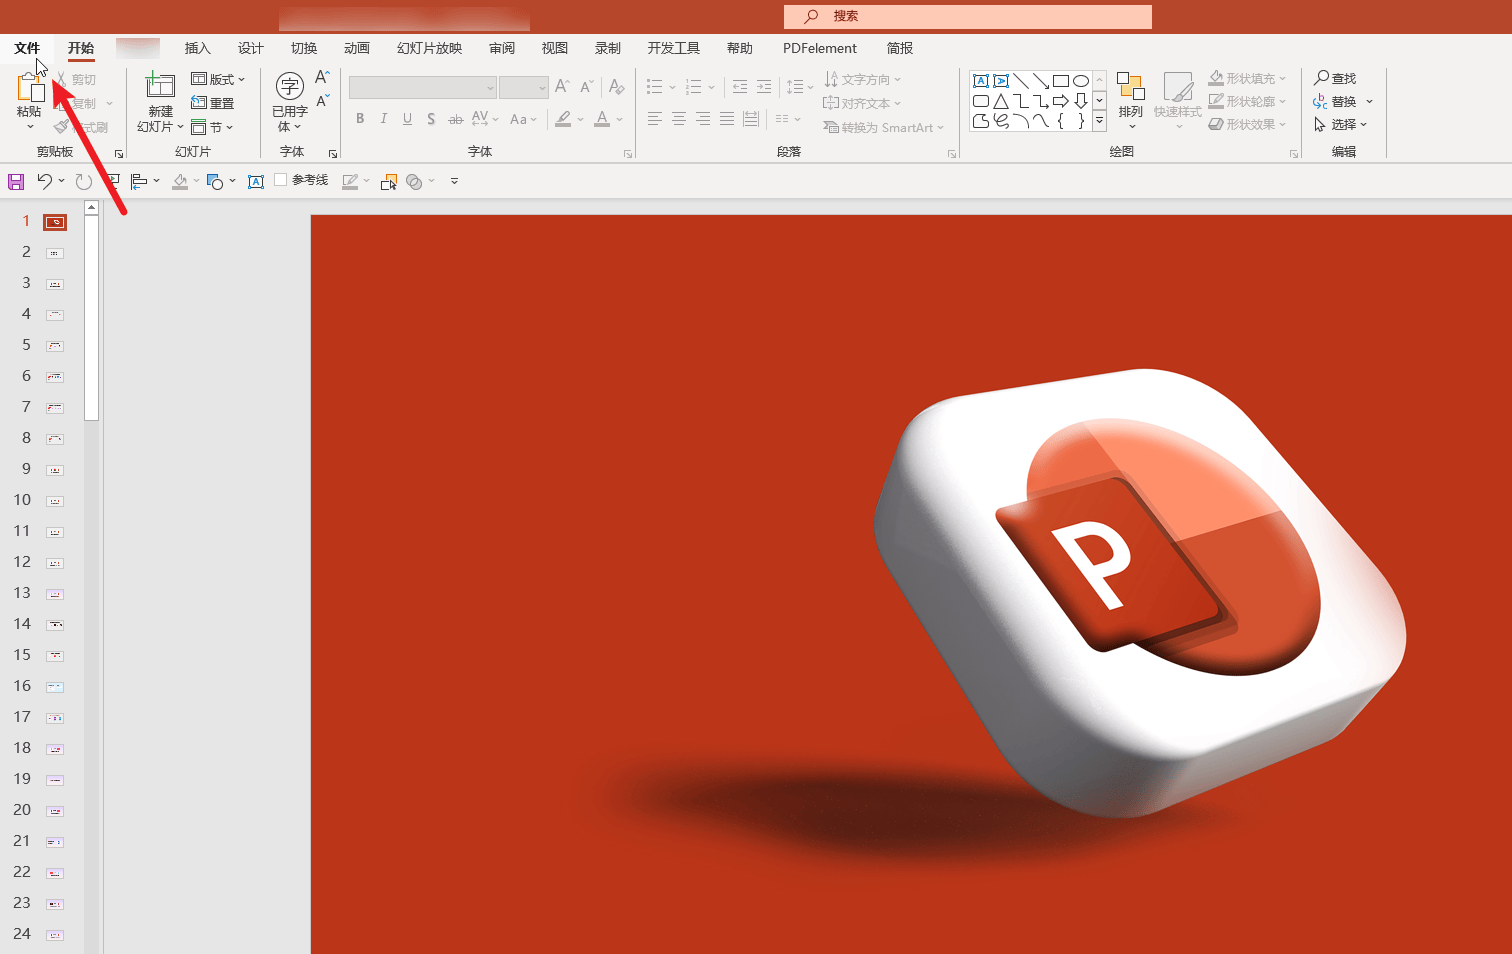This screenshot has height=954, width=1512.
Task: Open the 节 section dropdown
Action: [213, 127]
